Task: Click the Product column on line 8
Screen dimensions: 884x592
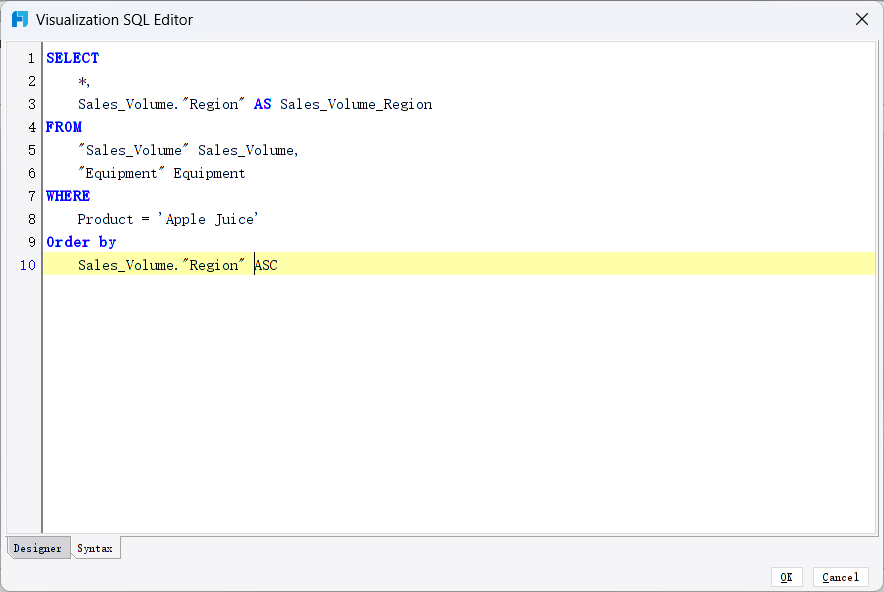Action: (105, 219)
